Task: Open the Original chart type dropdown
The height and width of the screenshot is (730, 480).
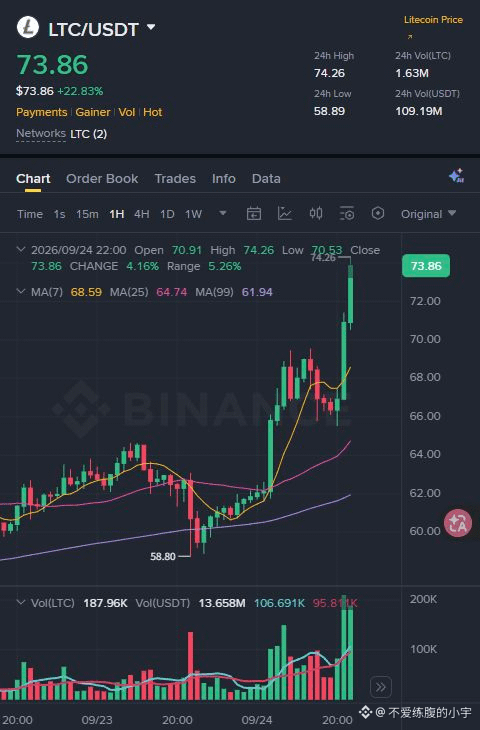Action: [428, 214]
